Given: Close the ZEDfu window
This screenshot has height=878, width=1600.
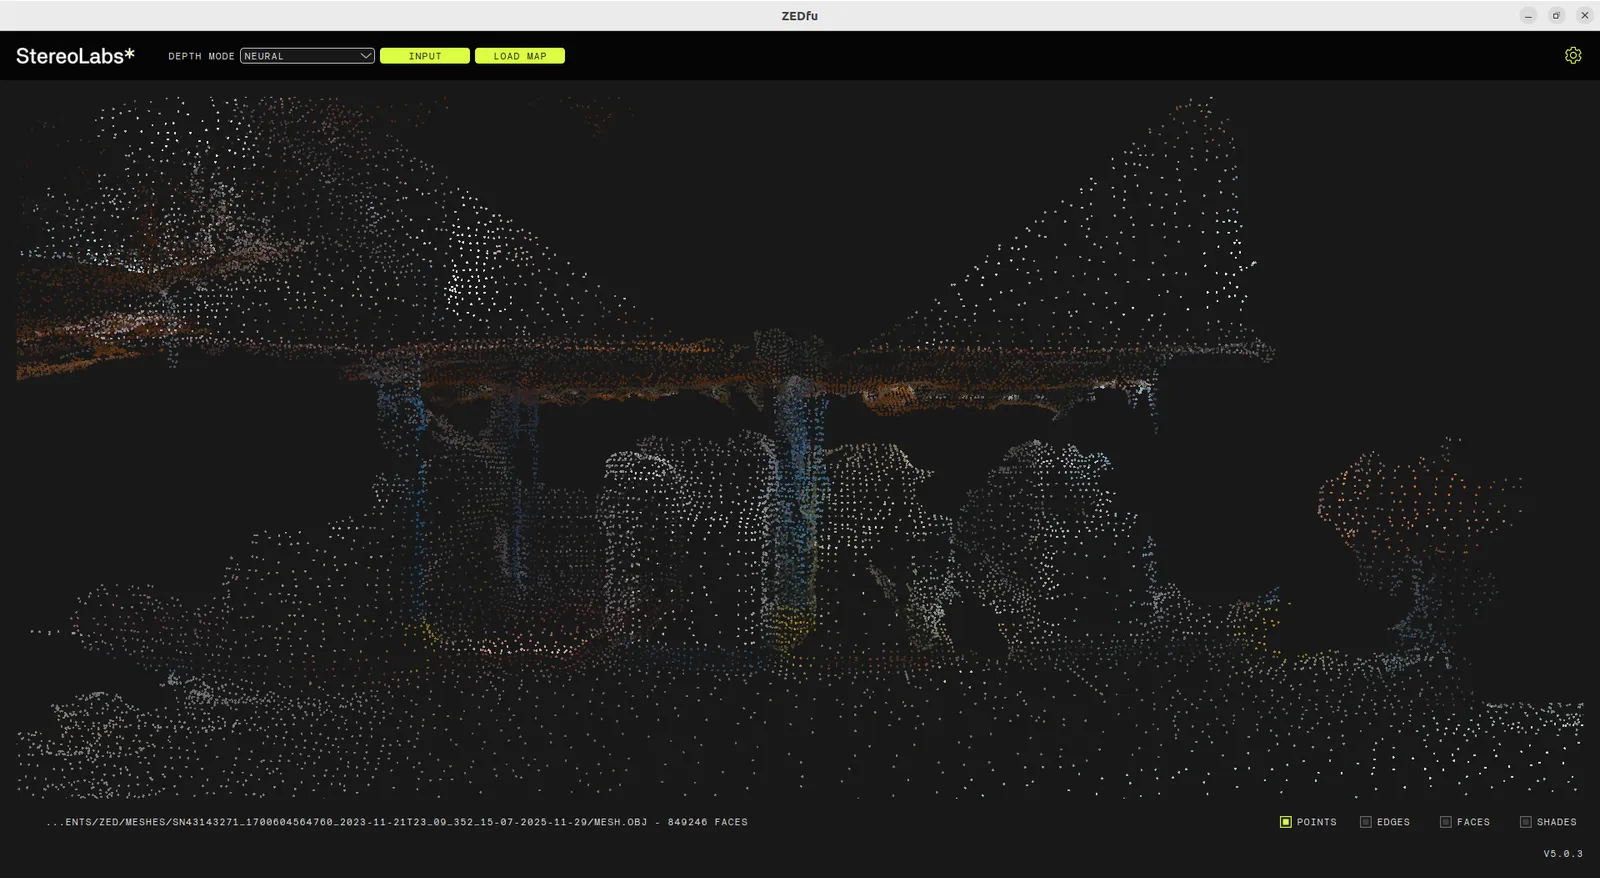Looking at the screenshot, I should click(x=1584, y=15).
